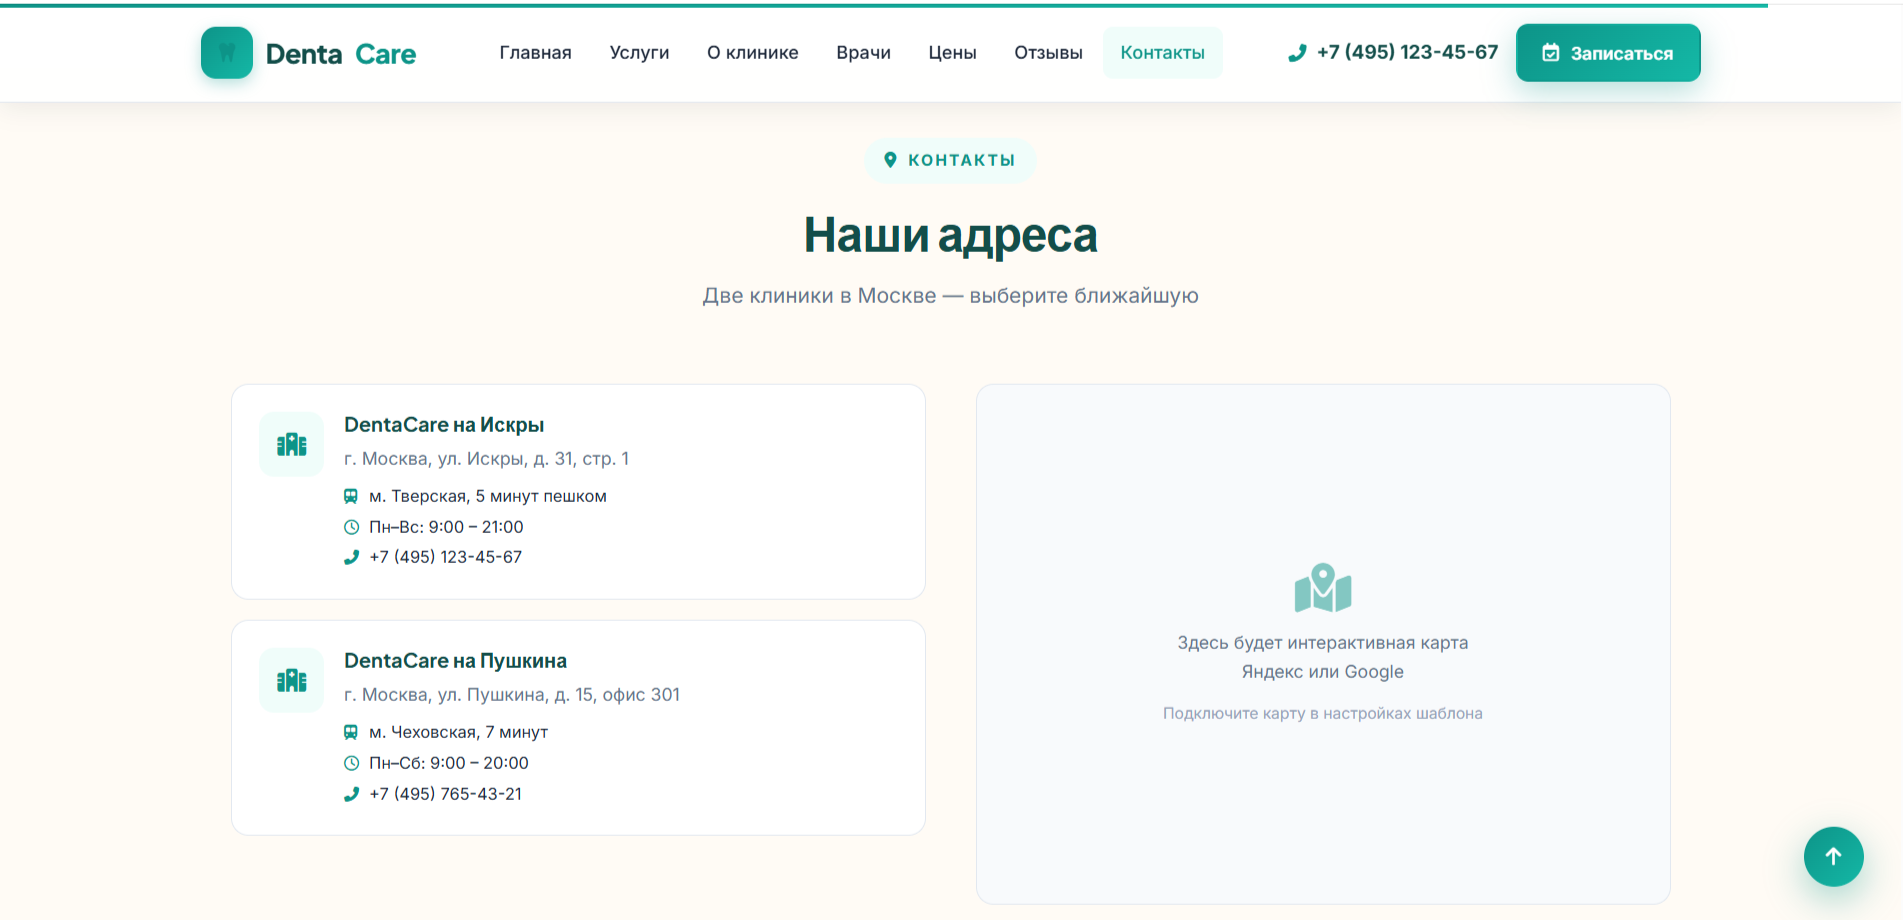Click hours Пн–Вс: 9:00 – 21:00
Image resolution: width=1903 pixels, height=920 pixels.
[446, 527]
